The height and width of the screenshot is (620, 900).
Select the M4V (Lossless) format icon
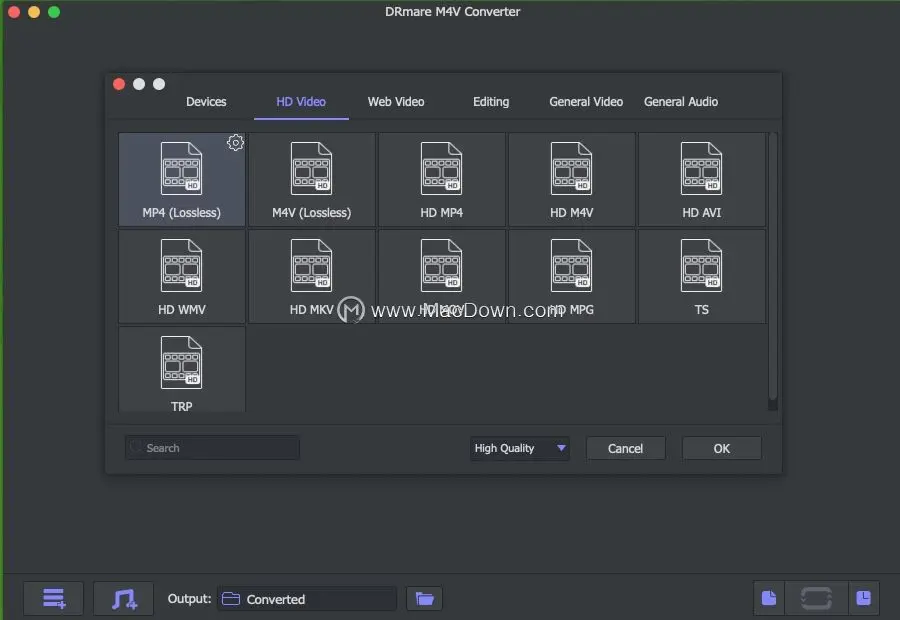[311, 169]
